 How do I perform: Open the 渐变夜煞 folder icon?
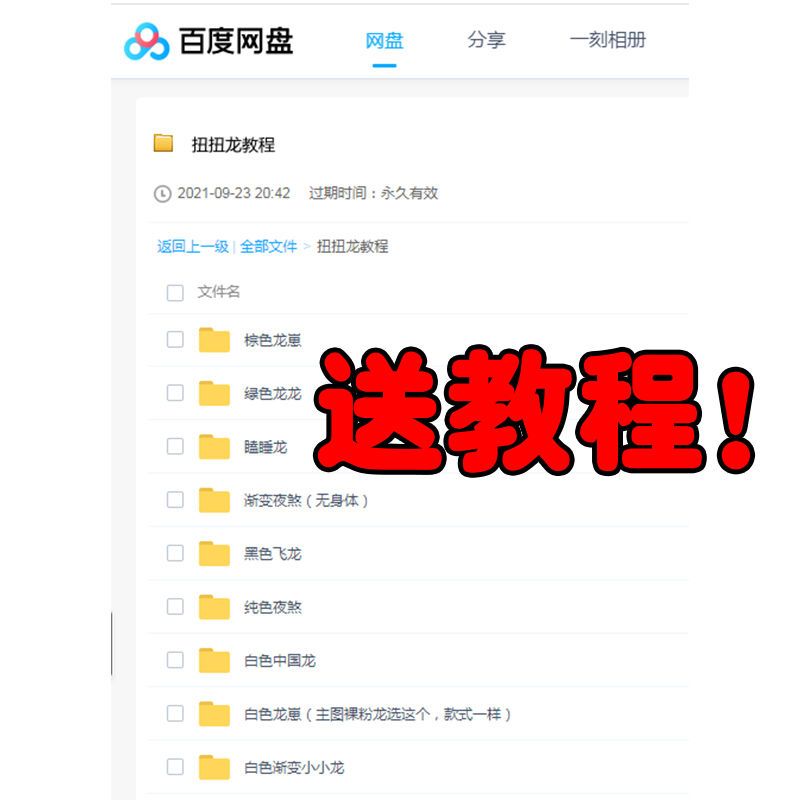[214, 500]
